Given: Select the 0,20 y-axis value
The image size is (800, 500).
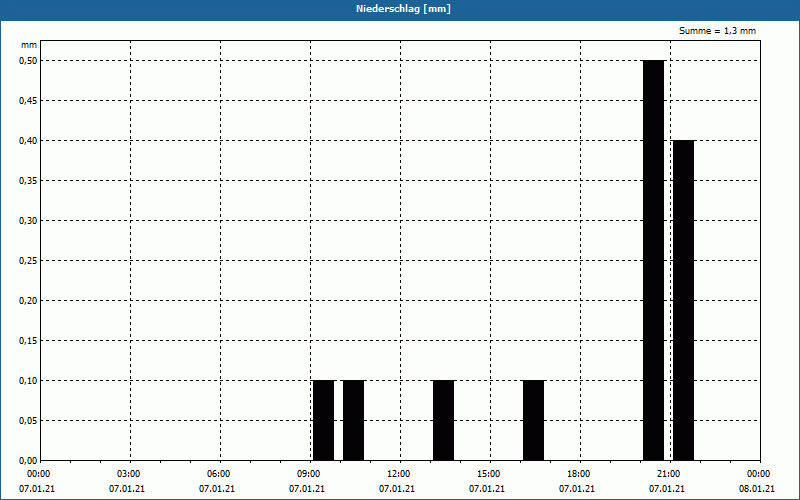Looking at the screenshot, I should point(28,301).
